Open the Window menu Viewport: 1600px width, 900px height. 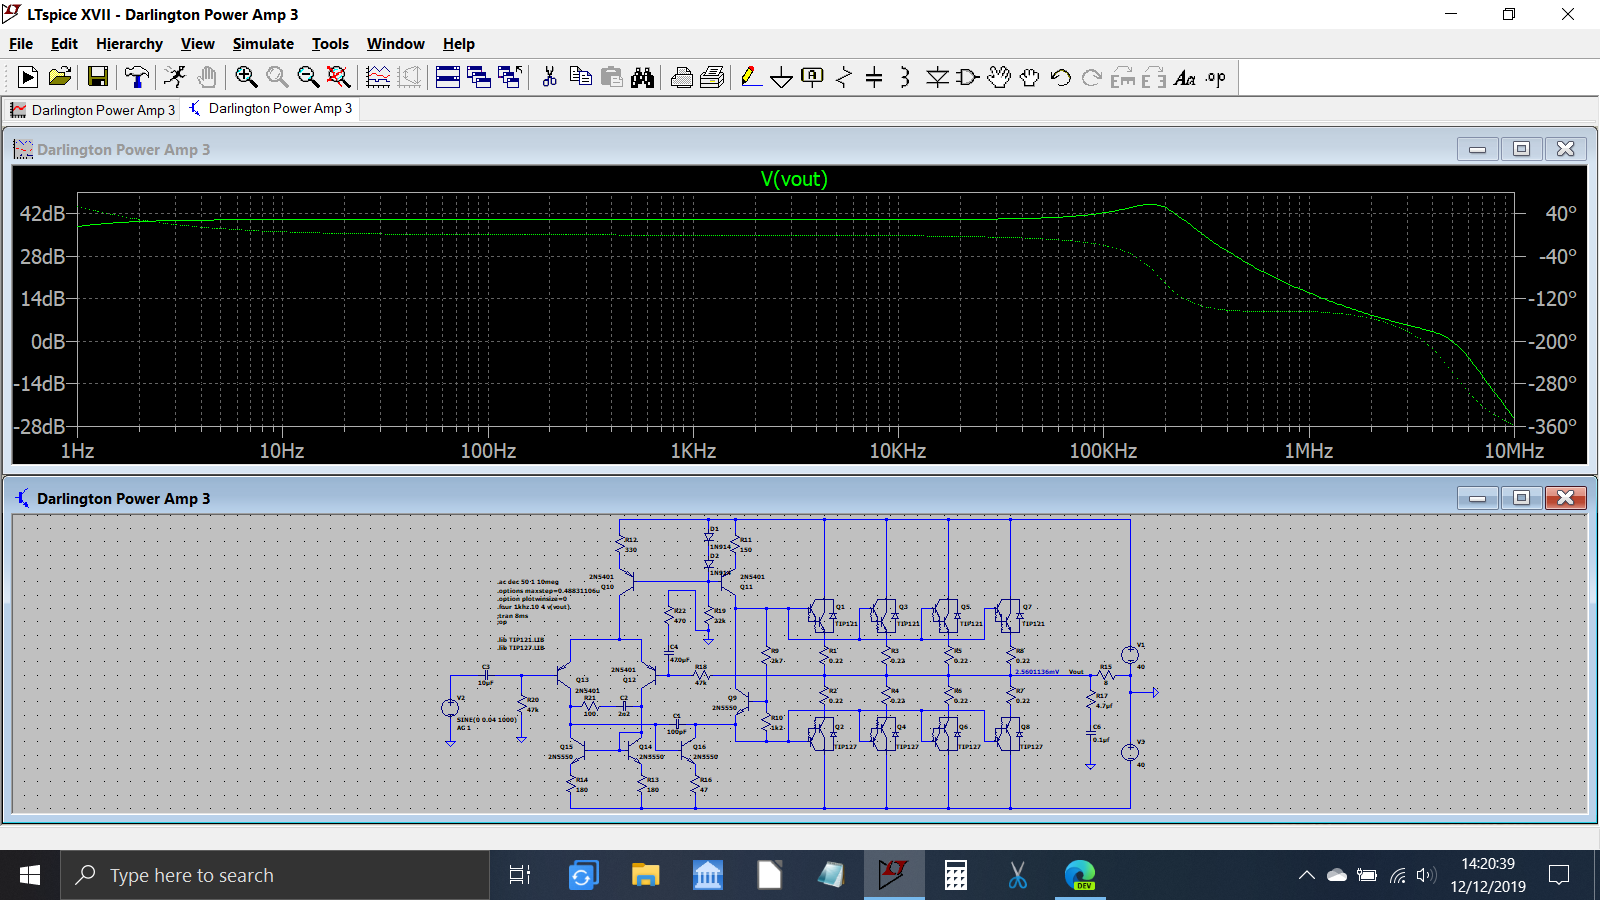click(395, 44)
